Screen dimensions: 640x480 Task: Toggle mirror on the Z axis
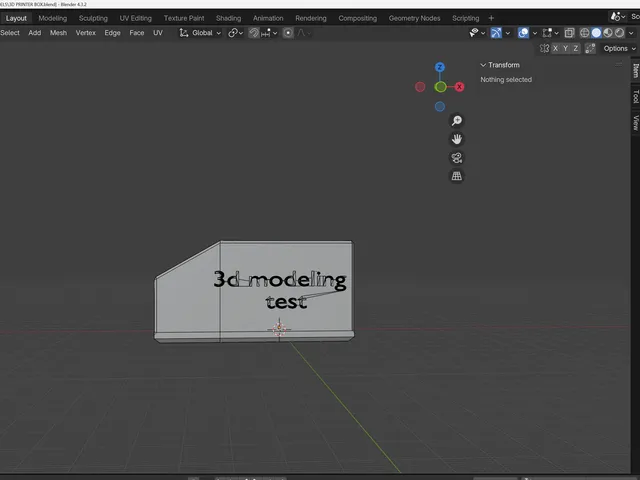point(576,49)
